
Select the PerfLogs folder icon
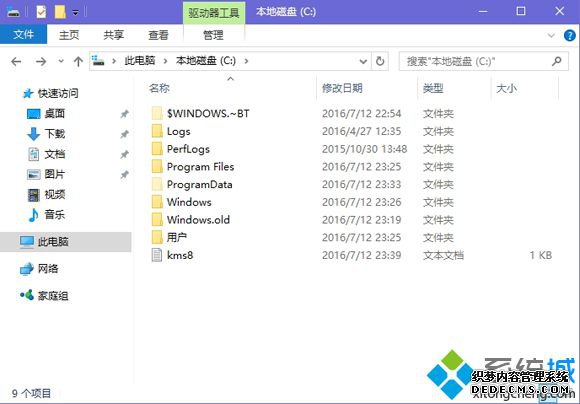[x=157, y=149]
